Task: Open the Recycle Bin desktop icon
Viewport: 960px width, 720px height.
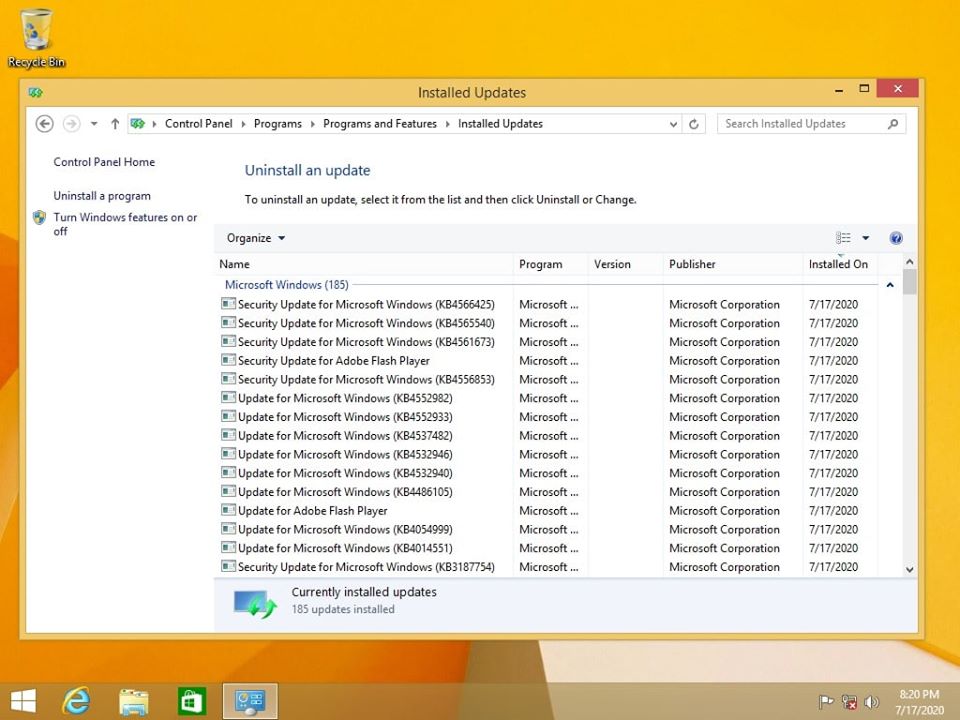Action: tap(36, 39)
